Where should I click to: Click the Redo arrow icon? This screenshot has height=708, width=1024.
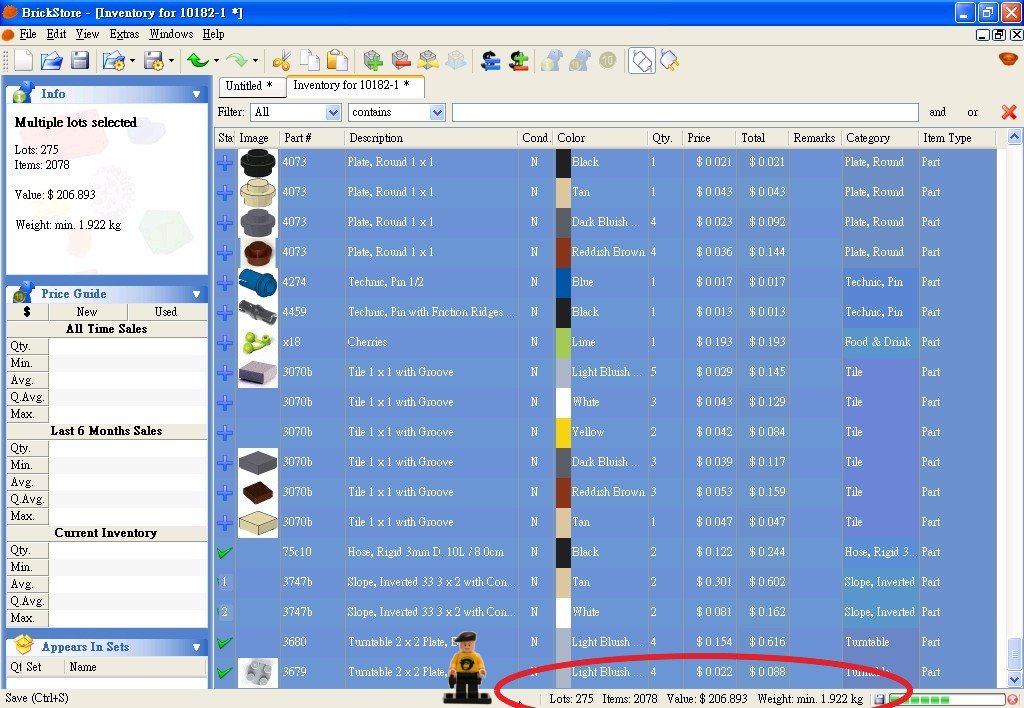coord(237,61)
